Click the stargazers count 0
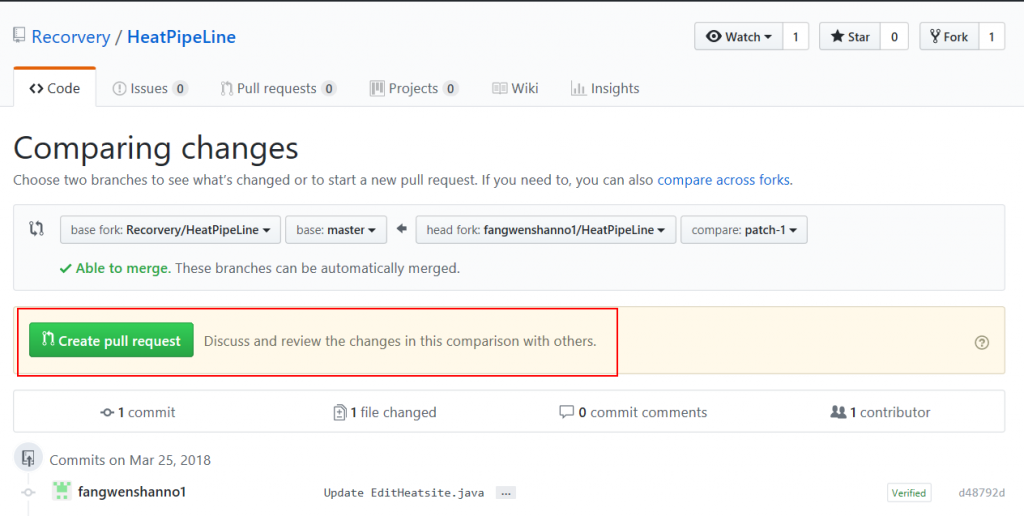 [x=894, y=37]
